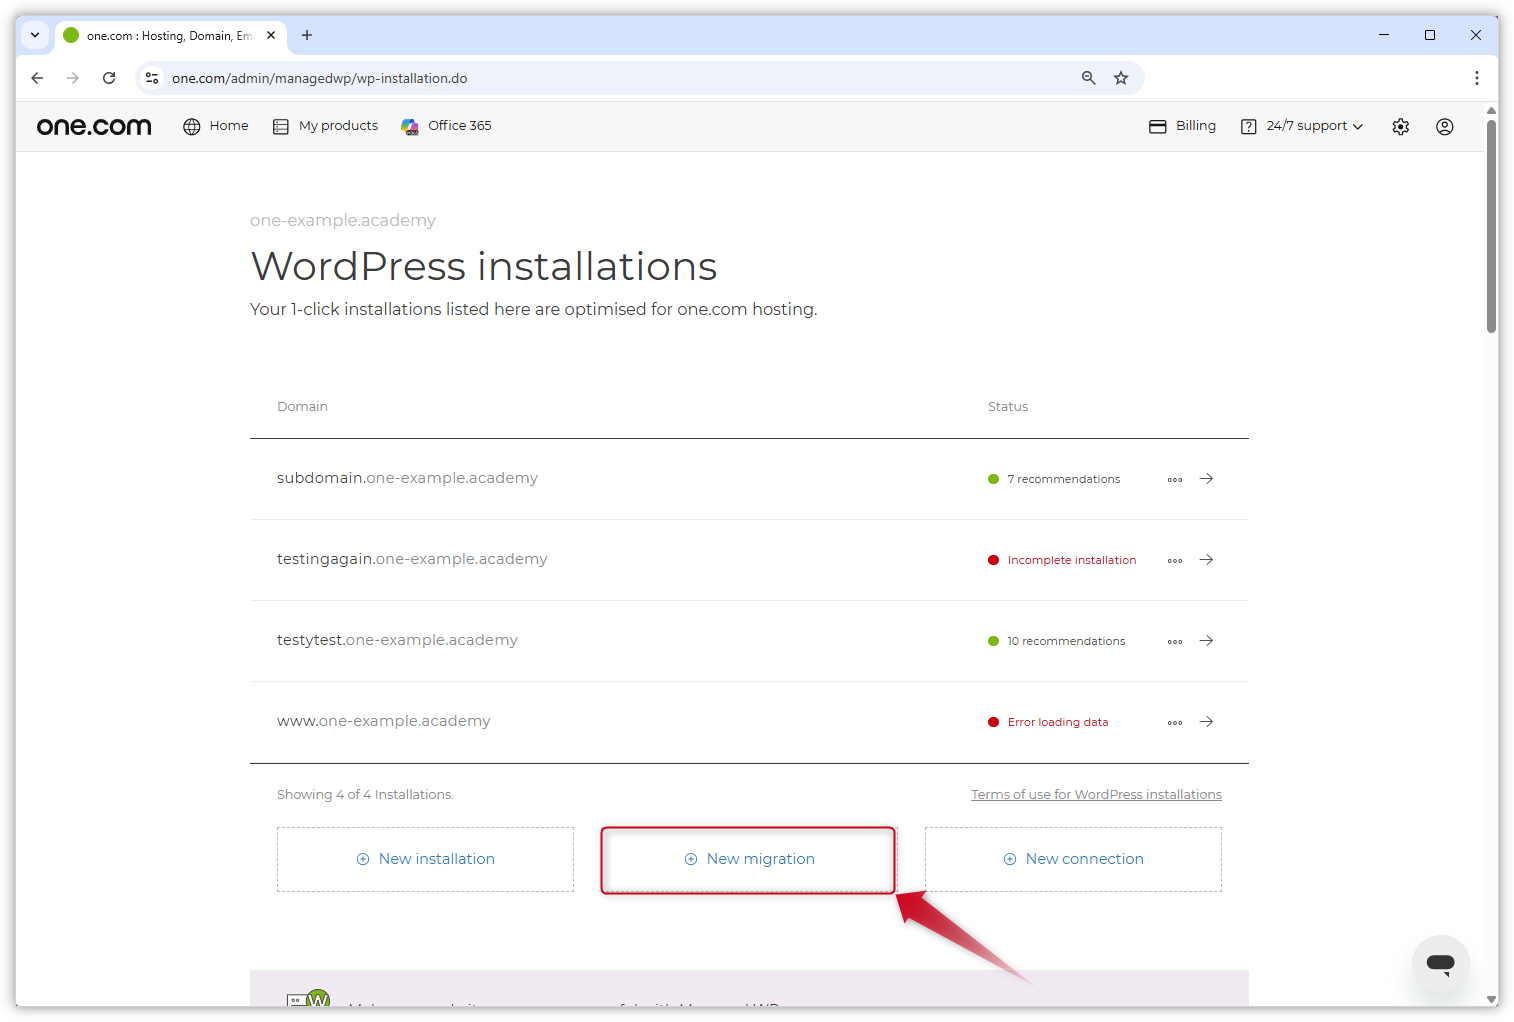Open arrow for testytest.one-example.academy row

[1206, 641]
